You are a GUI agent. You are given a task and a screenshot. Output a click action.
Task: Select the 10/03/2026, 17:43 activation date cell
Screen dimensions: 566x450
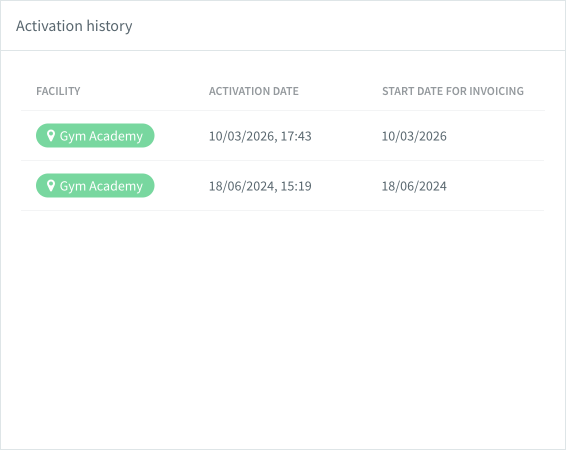(260, 136)
